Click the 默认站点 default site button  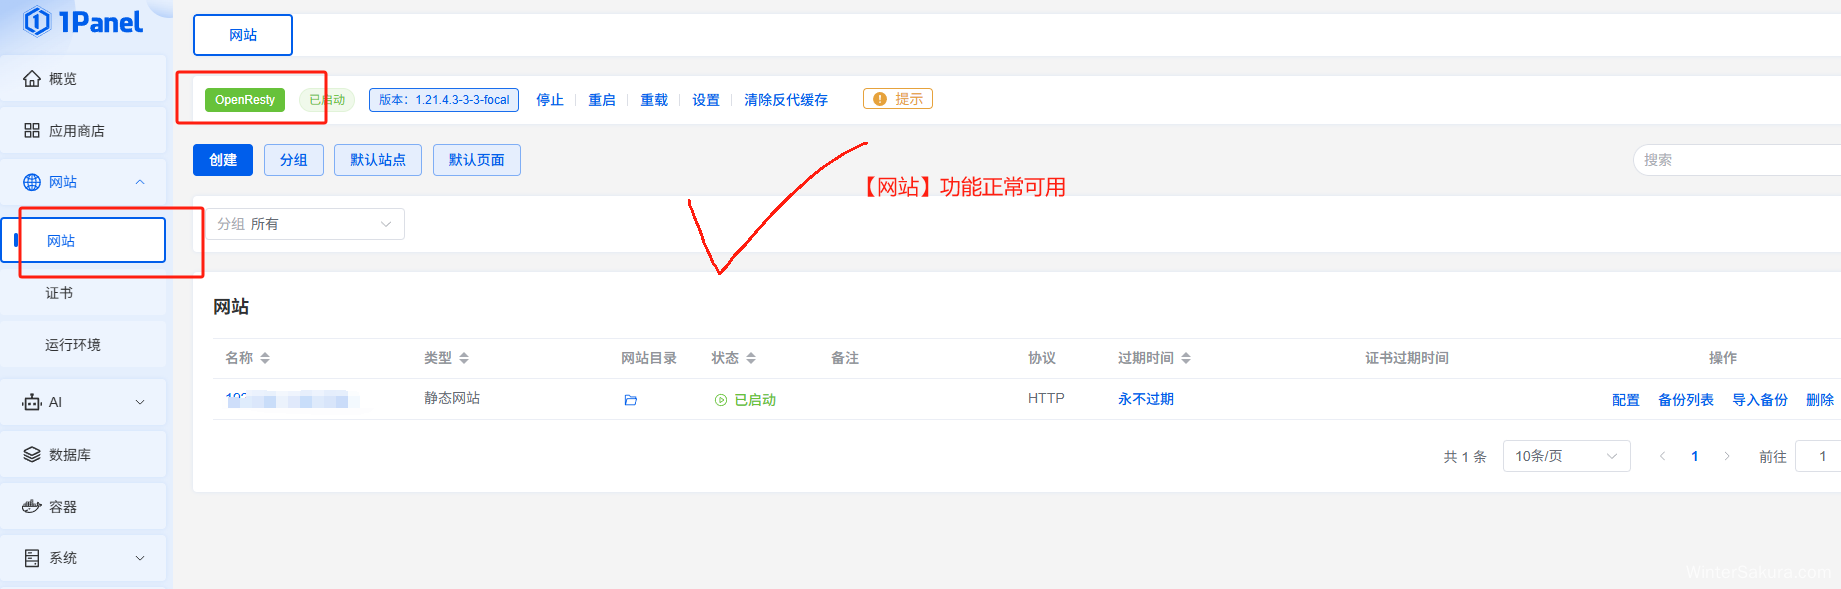click(378, 160)
